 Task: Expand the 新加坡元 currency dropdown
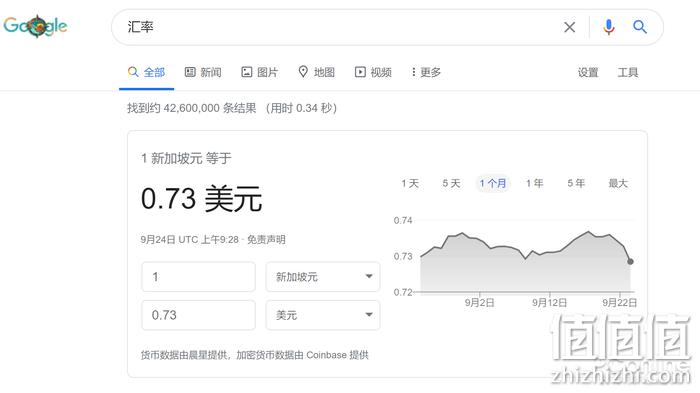point(323,277)
